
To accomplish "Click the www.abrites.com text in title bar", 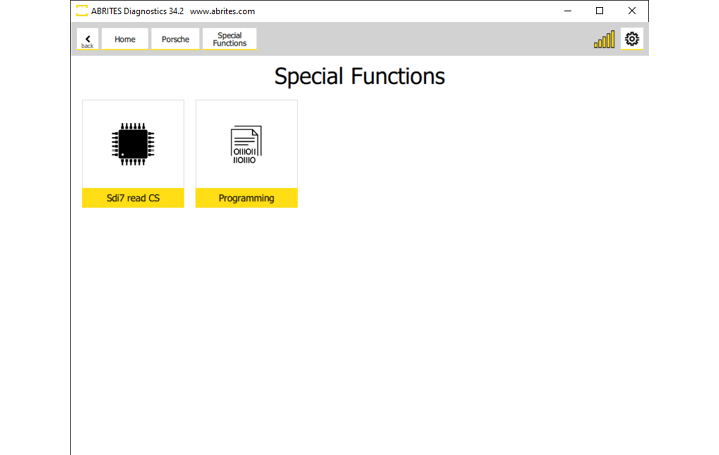I will tap(222, 11).
